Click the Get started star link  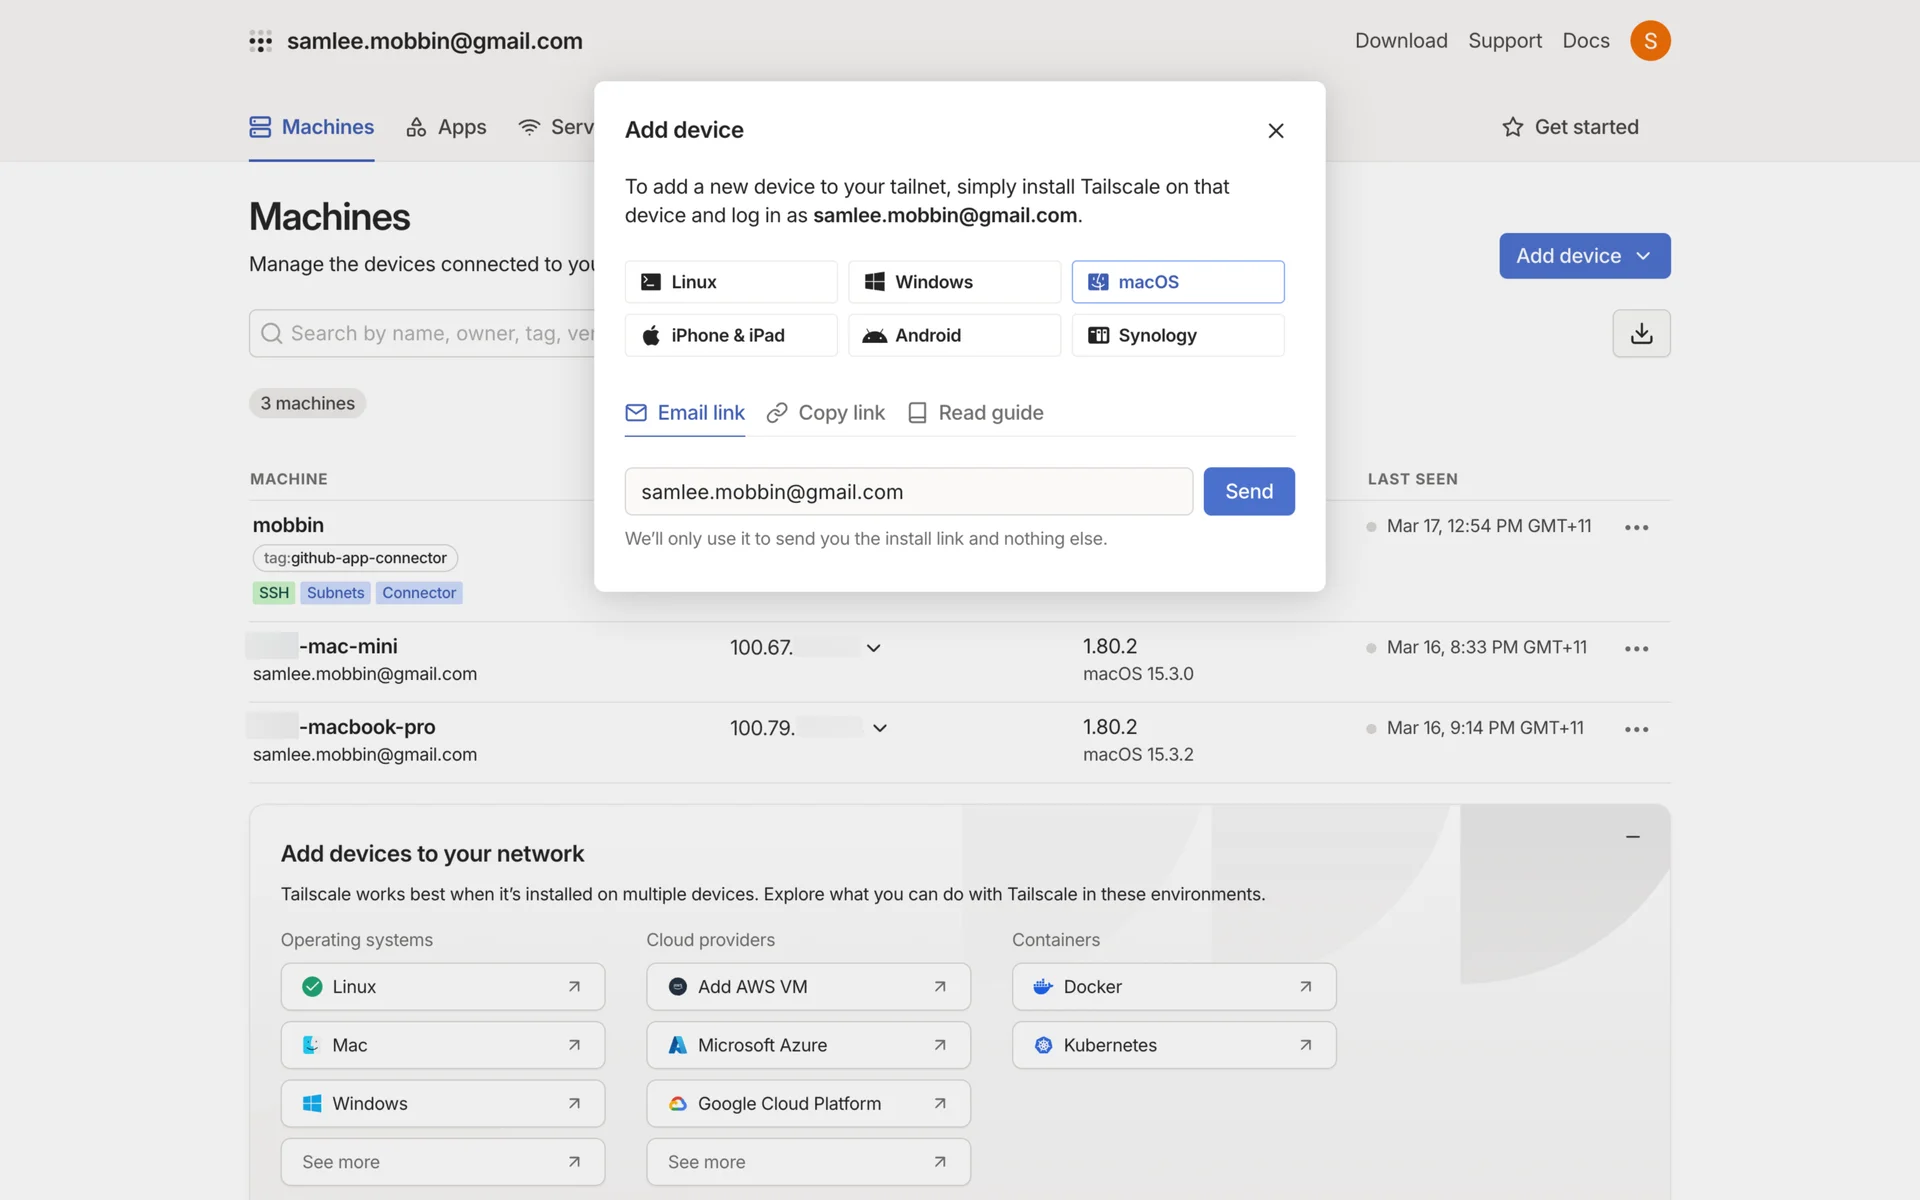(x=1570, y=127)
